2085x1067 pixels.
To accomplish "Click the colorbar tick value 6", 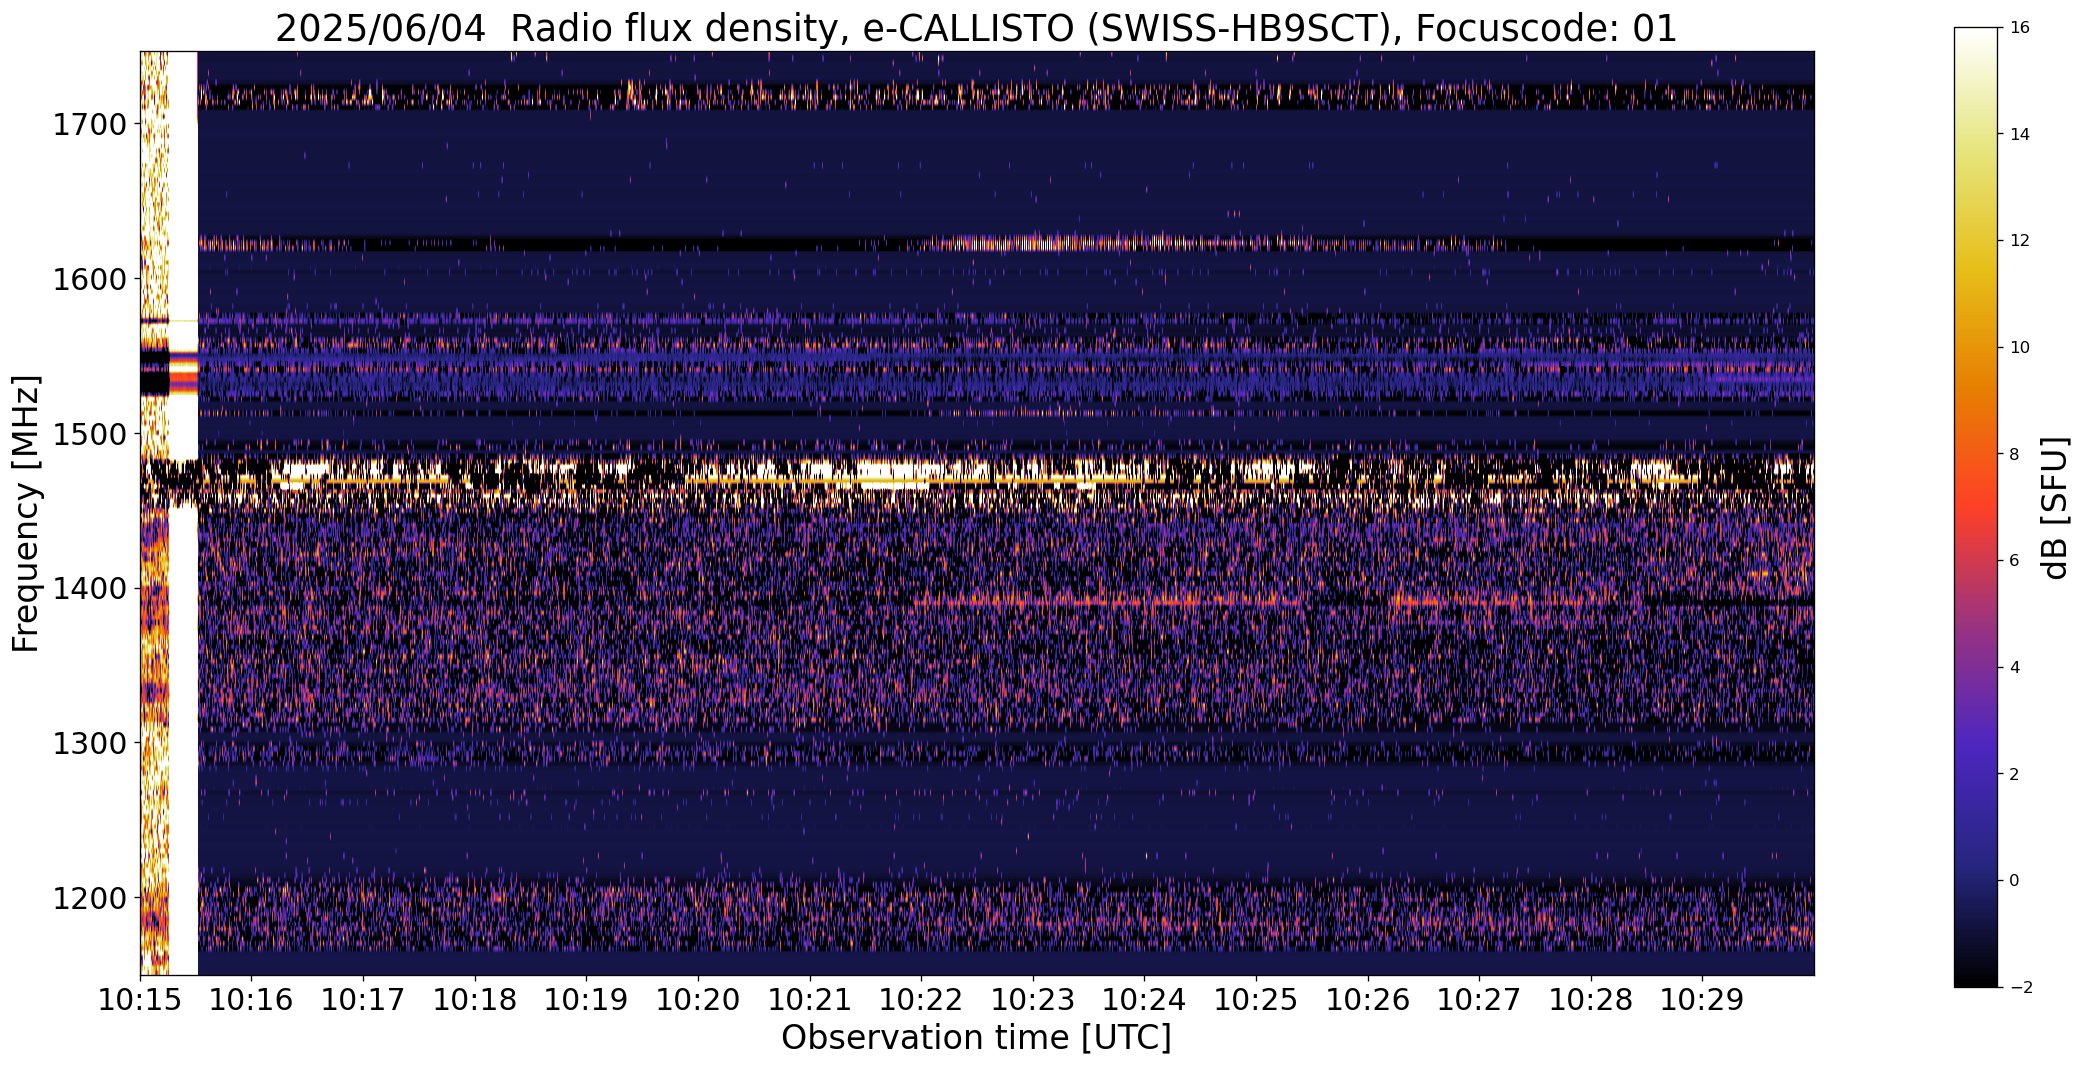I will 2015,560.
